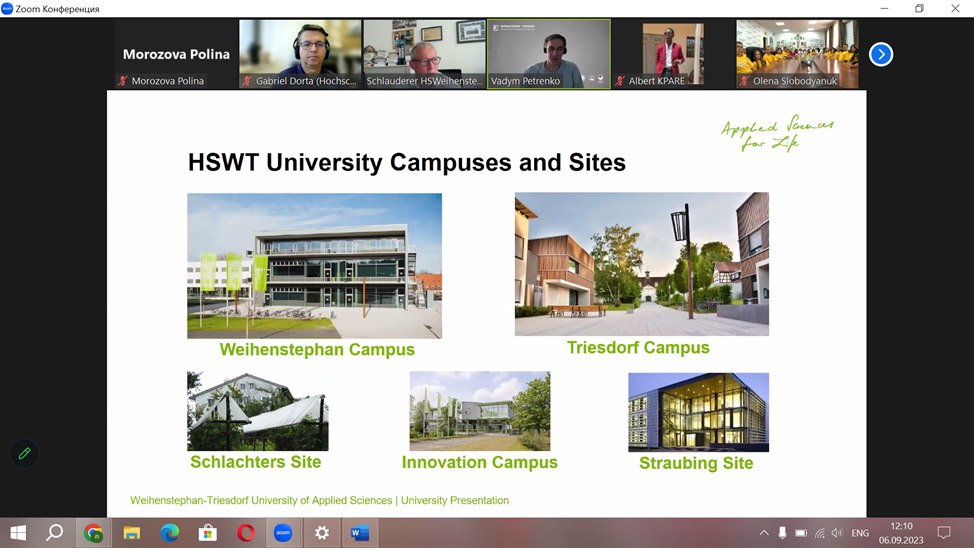Show next participants with the blue arrow

click(881, 54)
